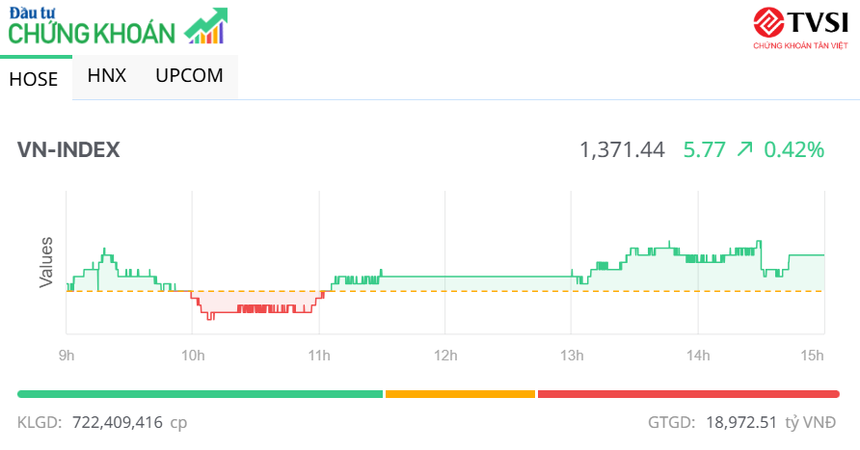The image size is (860, 450).
Task: Click the green up-right trend arrow
Action: point(744,150)
